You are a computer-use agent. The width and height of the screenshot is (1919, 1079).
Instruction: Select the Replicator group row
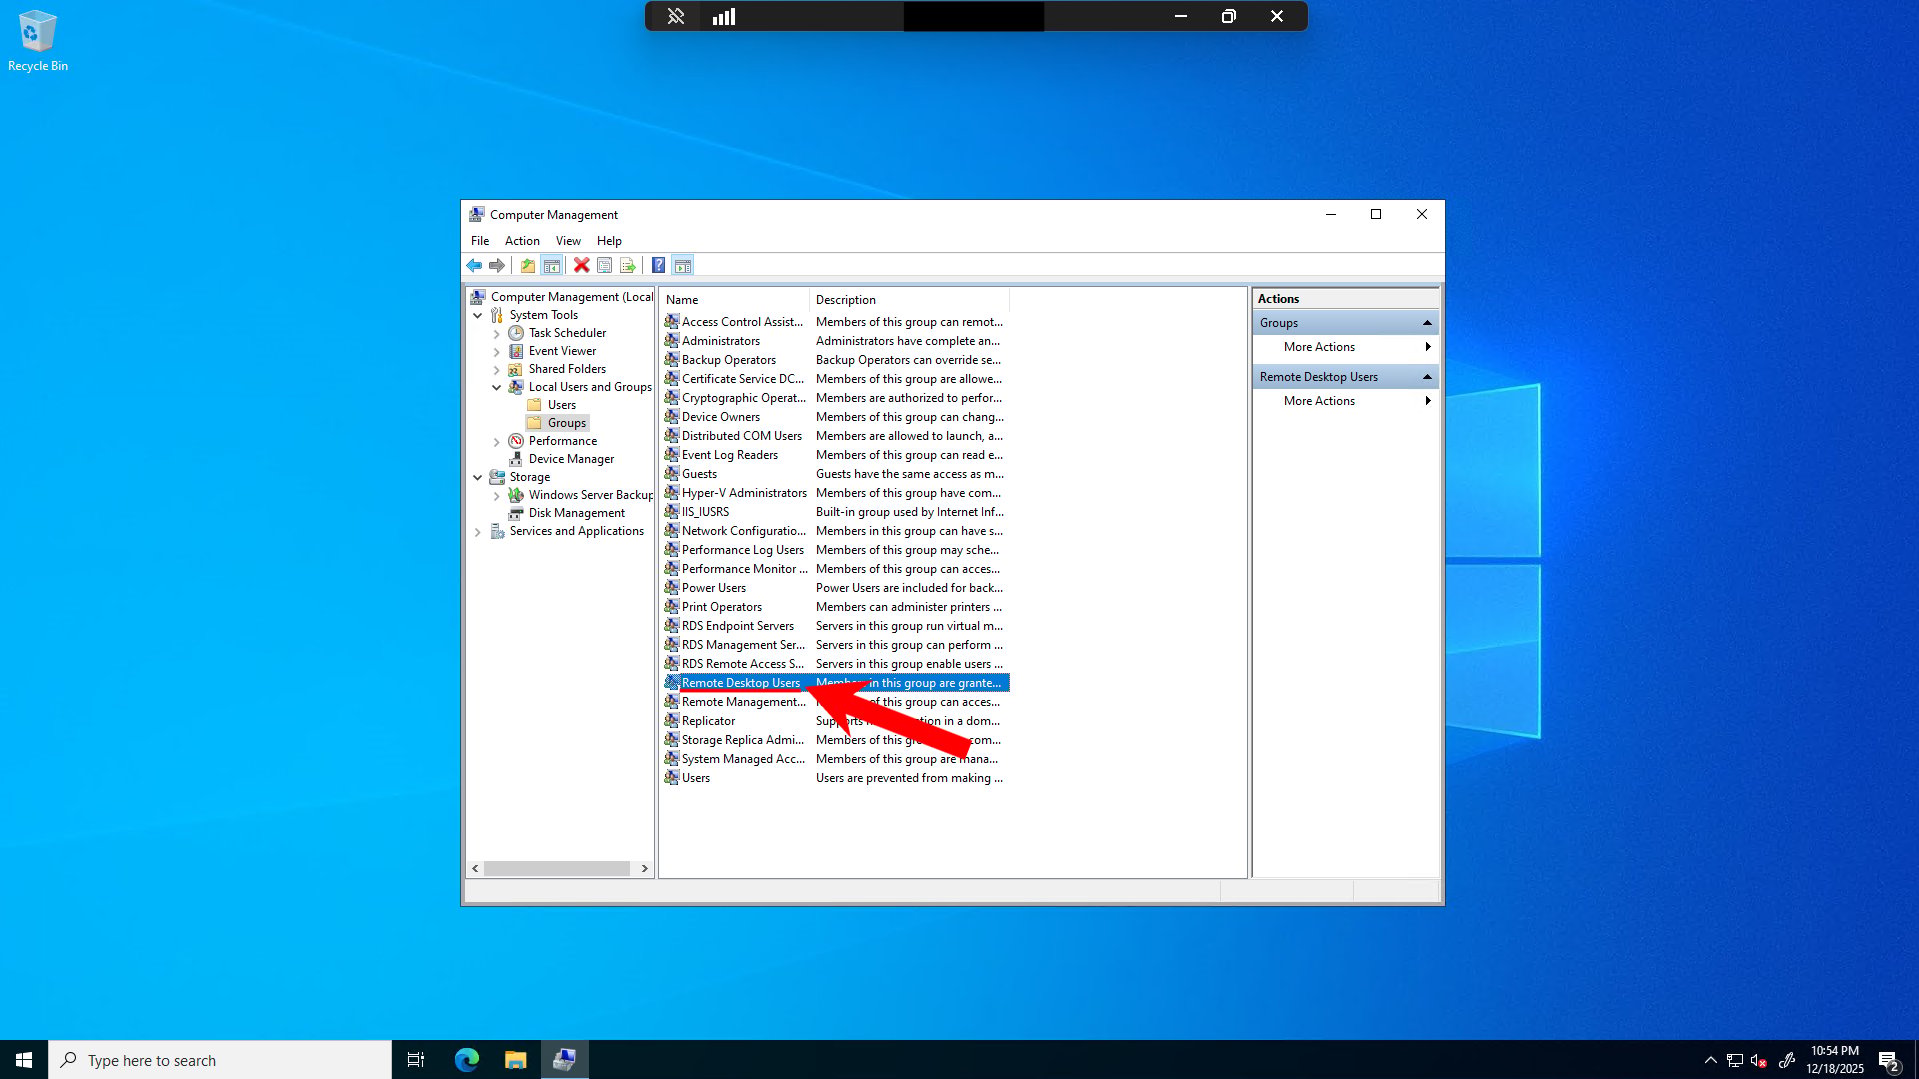point(836,721)
